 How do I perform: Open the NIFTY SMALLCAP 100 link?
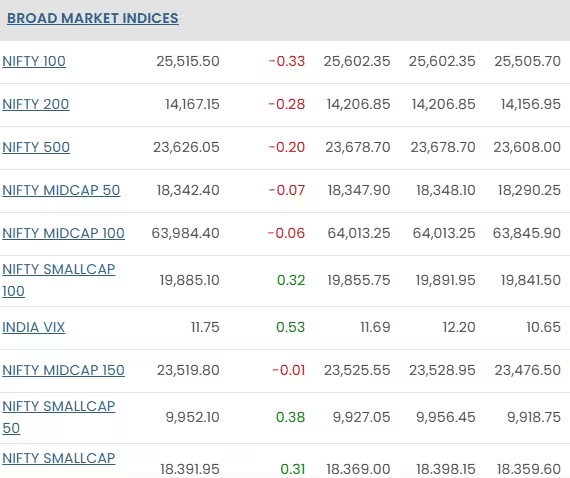(59, 280)
